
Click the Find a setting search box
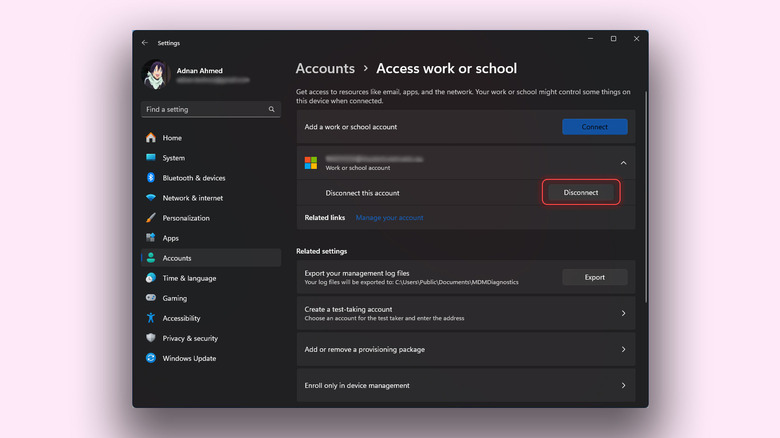(205, 109)
